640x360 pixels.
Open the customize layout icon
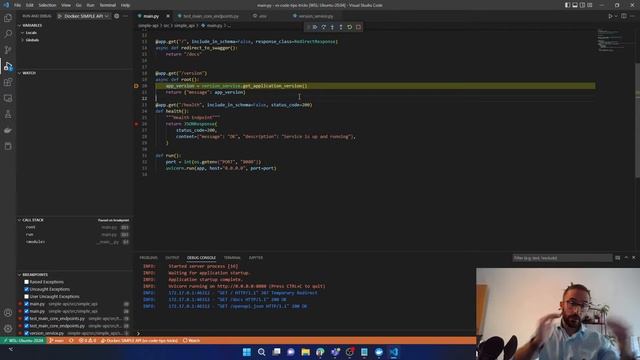pos(589,5)
